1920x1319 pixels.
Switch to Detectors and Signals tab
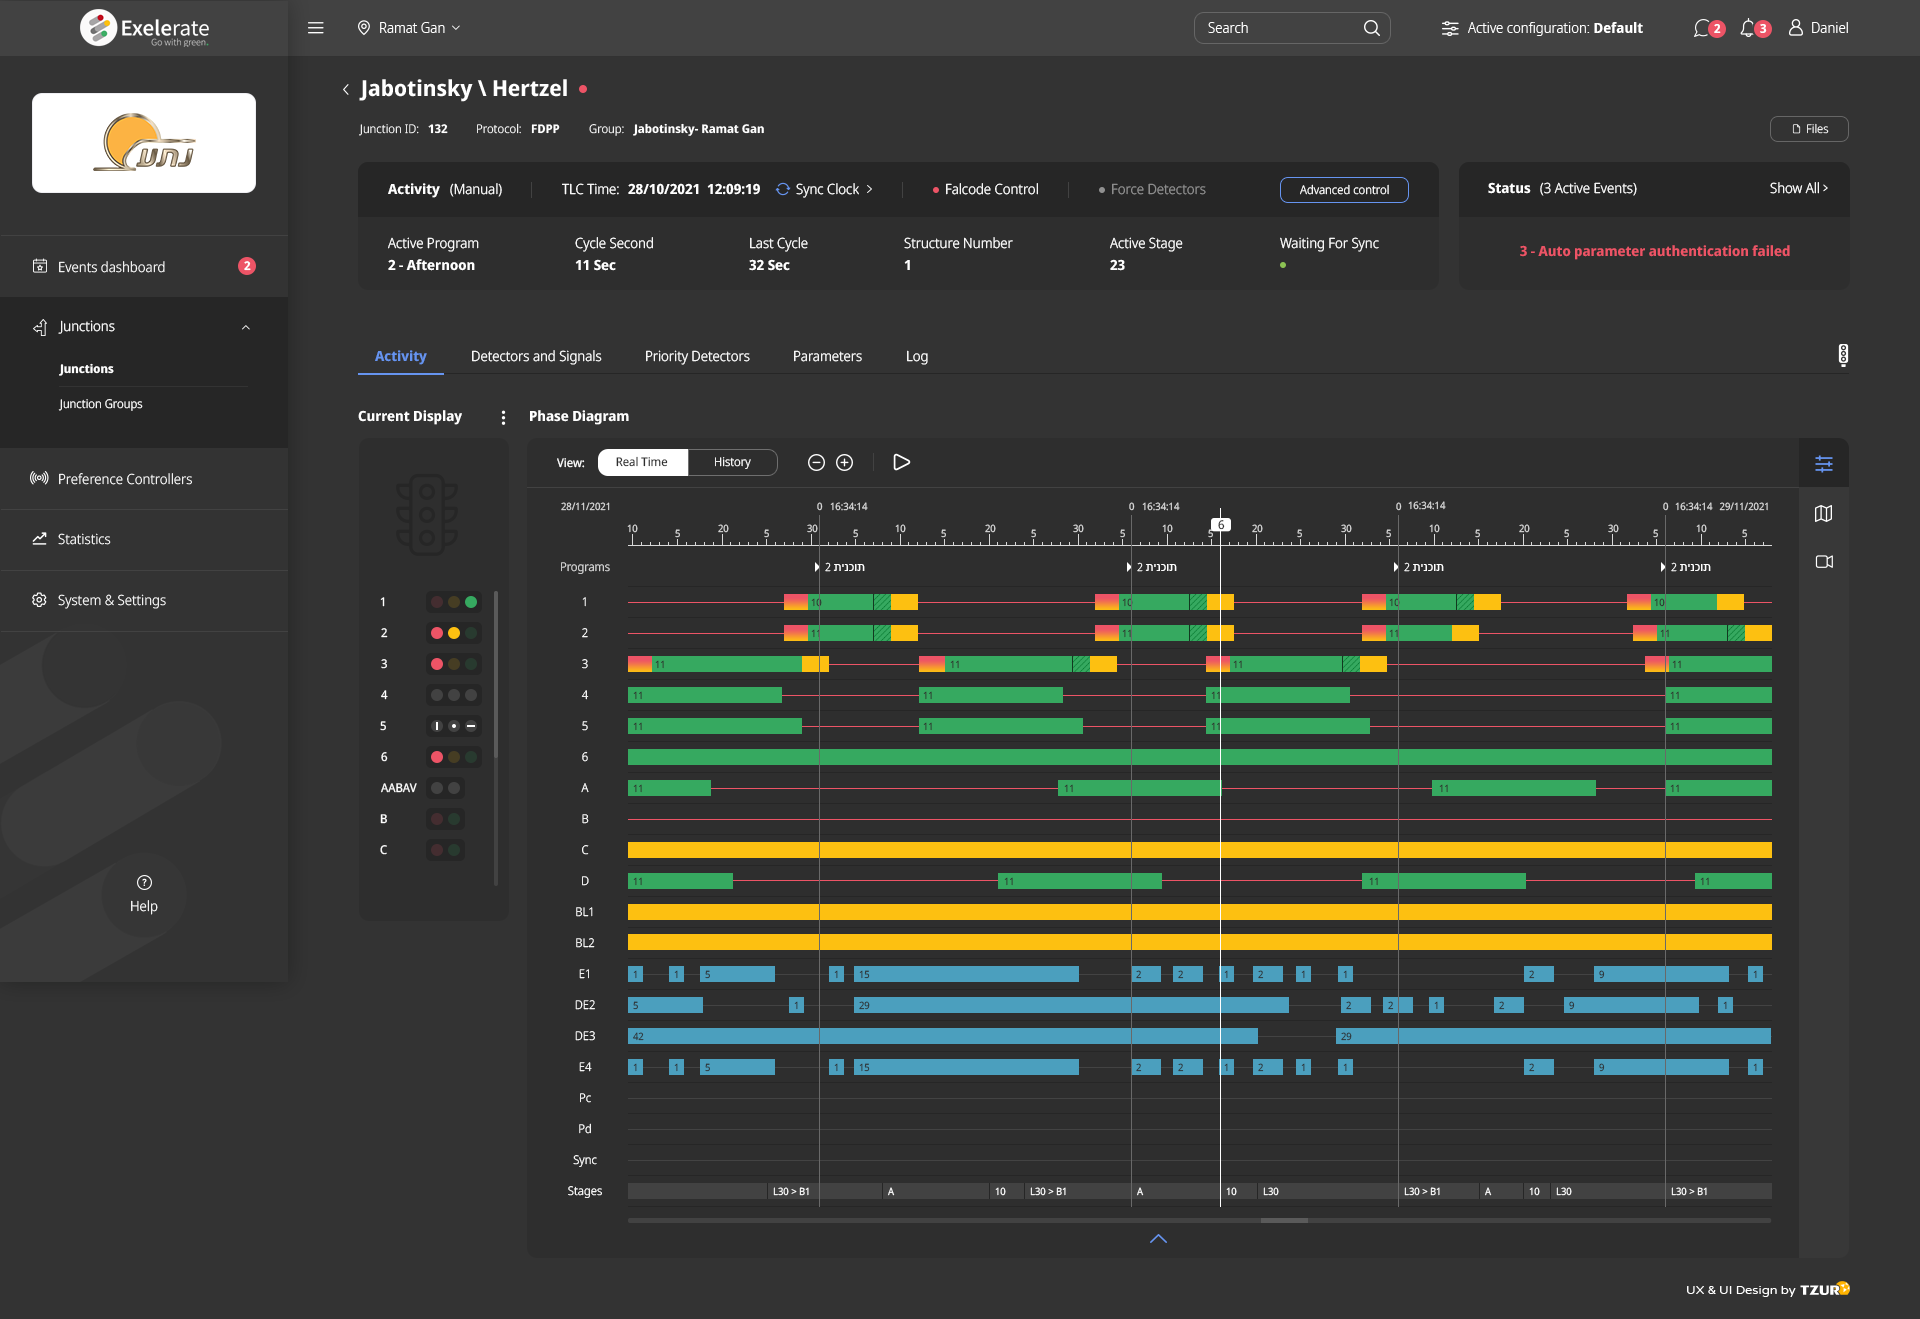tap(536, 356)
